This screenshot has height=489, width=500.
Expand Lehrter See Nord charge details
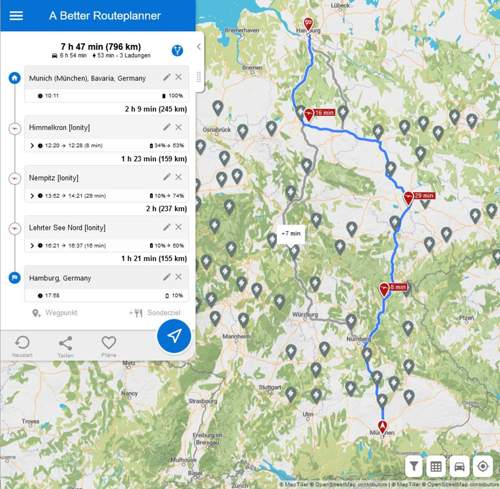tap(32, 246)
